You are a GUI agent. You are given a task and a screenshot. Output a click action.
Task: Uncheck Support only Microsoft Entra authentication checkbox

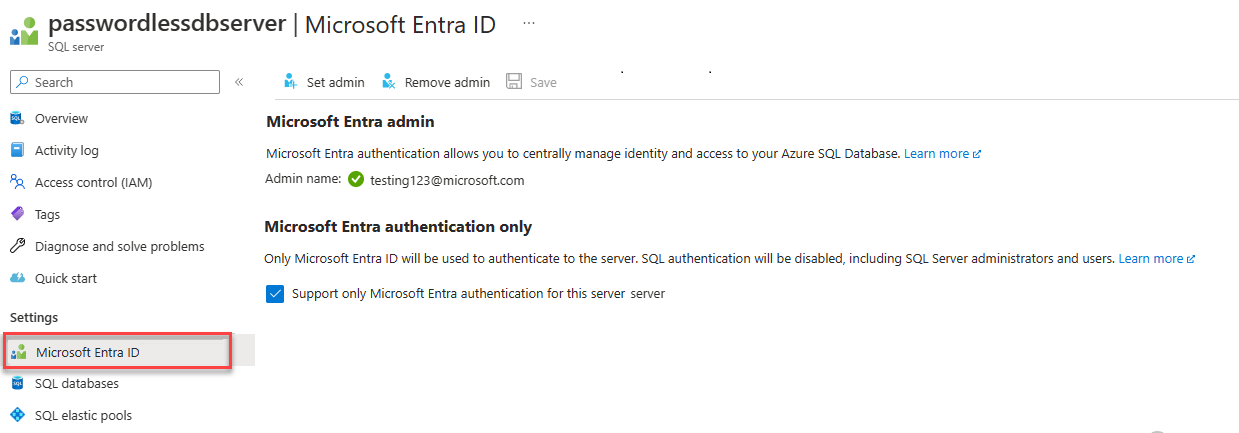point(275,294)
